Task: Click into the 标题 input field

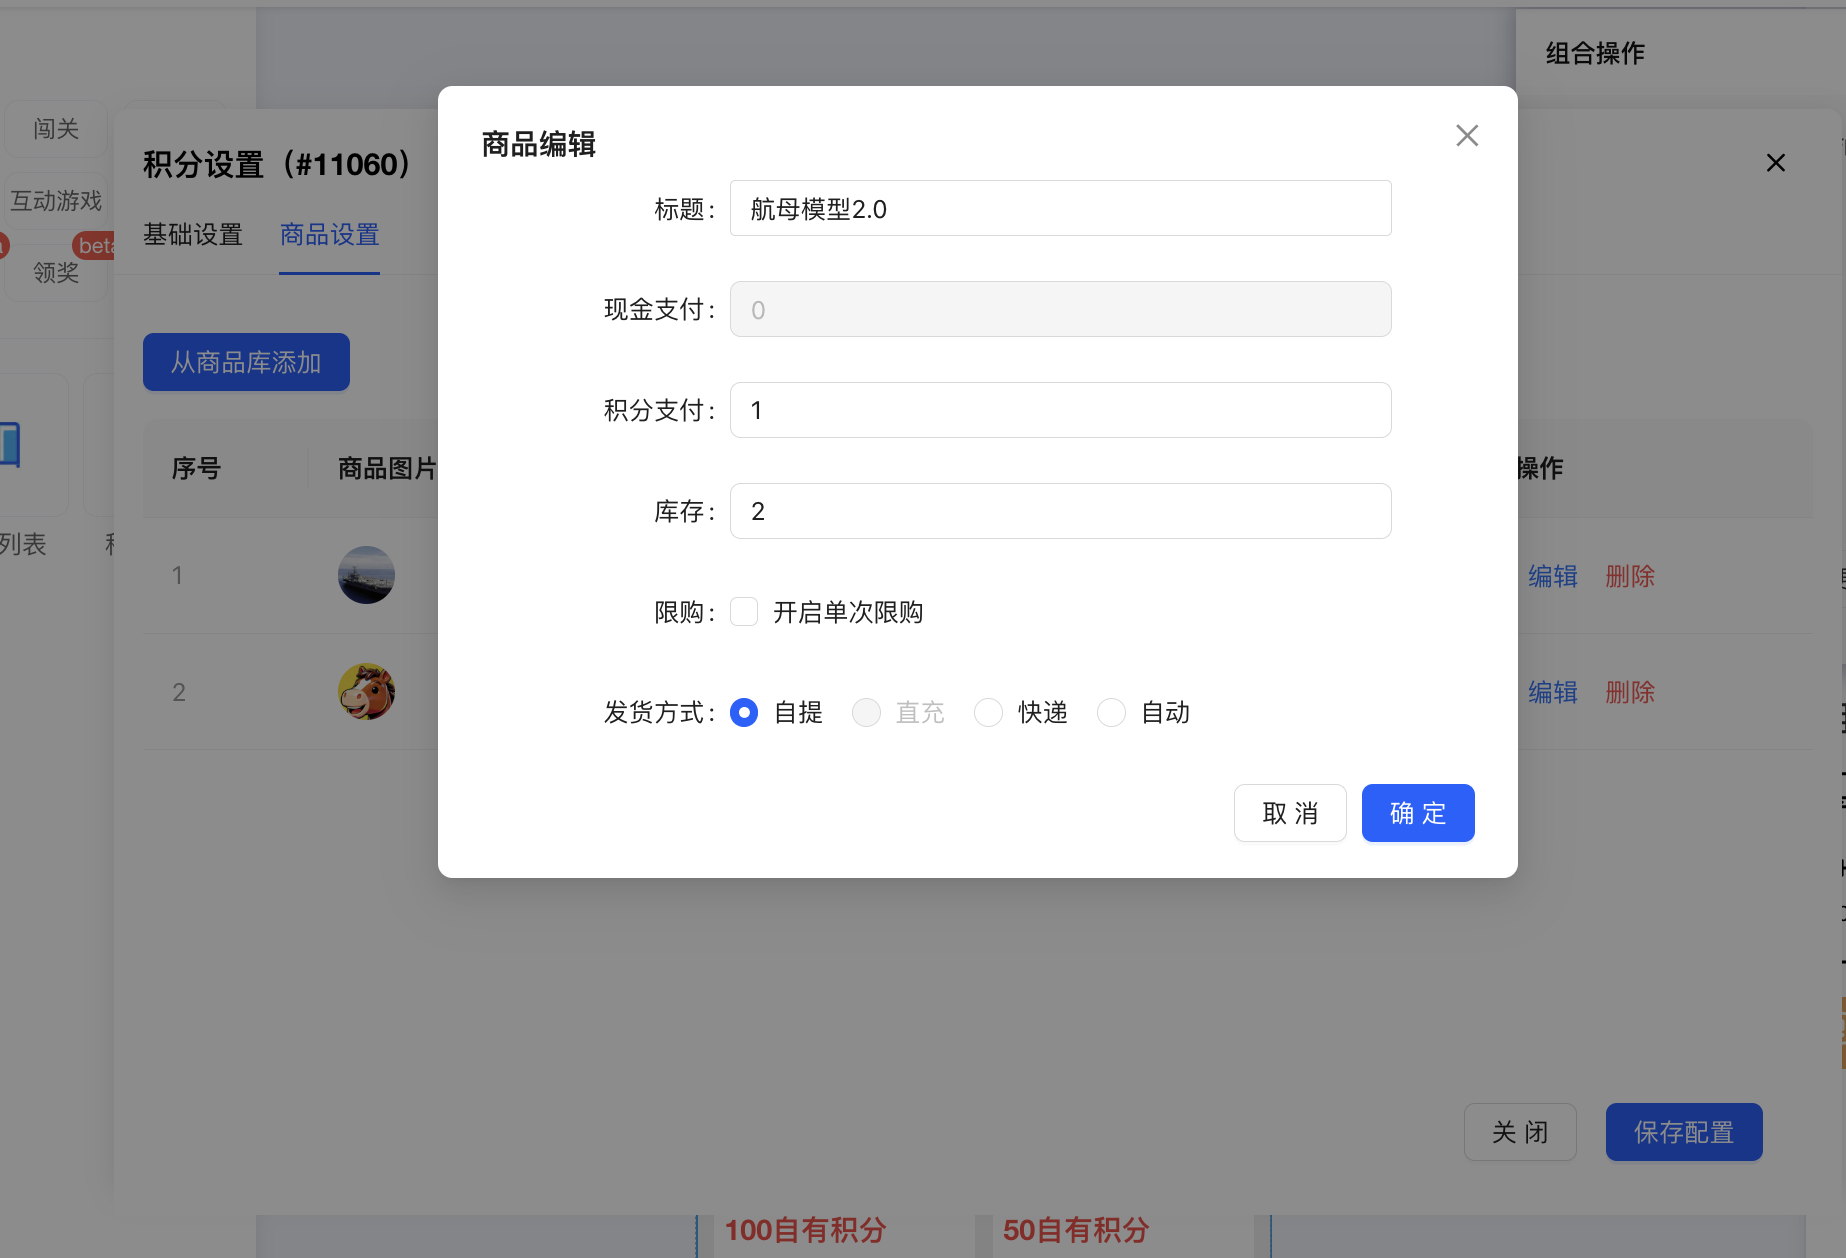Action: (1060, 209)
